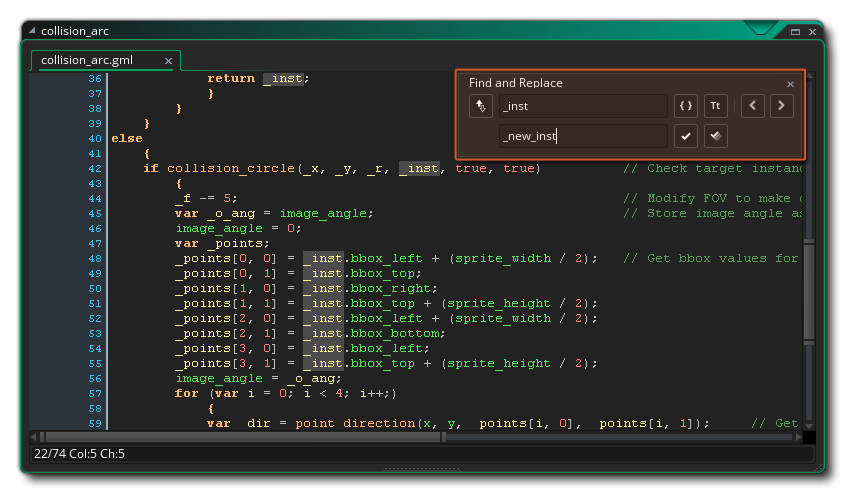Click the highlighted _inst on line 36
The width and height of the screenshot is (845, 493).
[x=283, y=78]
